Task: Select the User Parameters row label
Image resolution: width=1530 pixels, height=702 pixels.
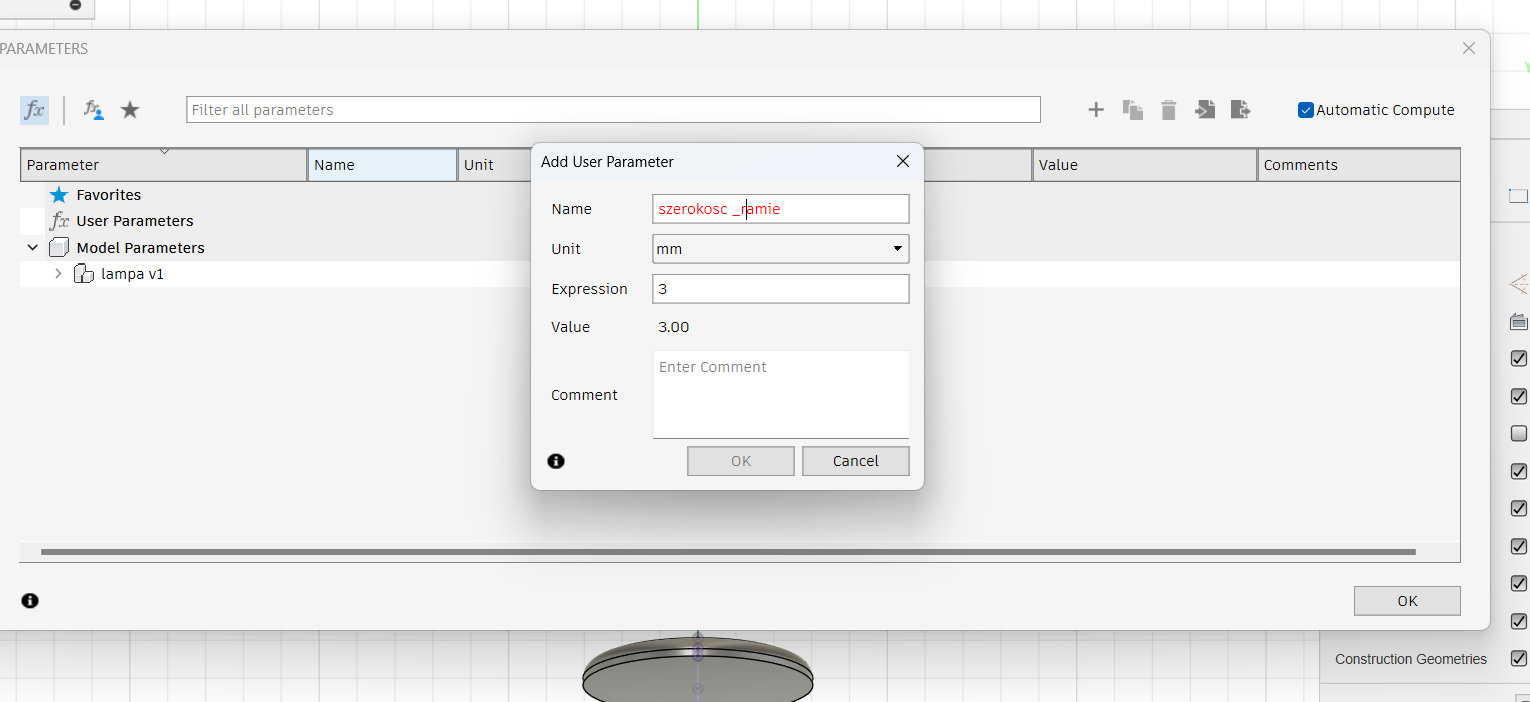Action: [135, 221]
